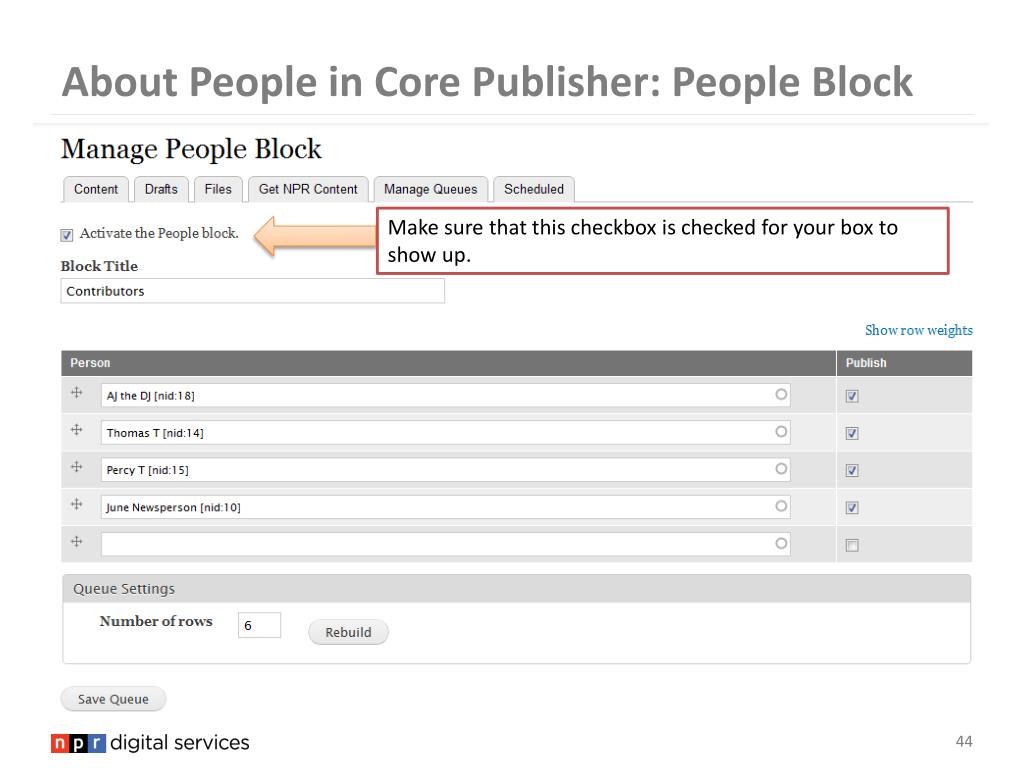The image size is (1024, 768).
Task: Click drag handle for Thomas T row
Action: click(x=76, y=430)
